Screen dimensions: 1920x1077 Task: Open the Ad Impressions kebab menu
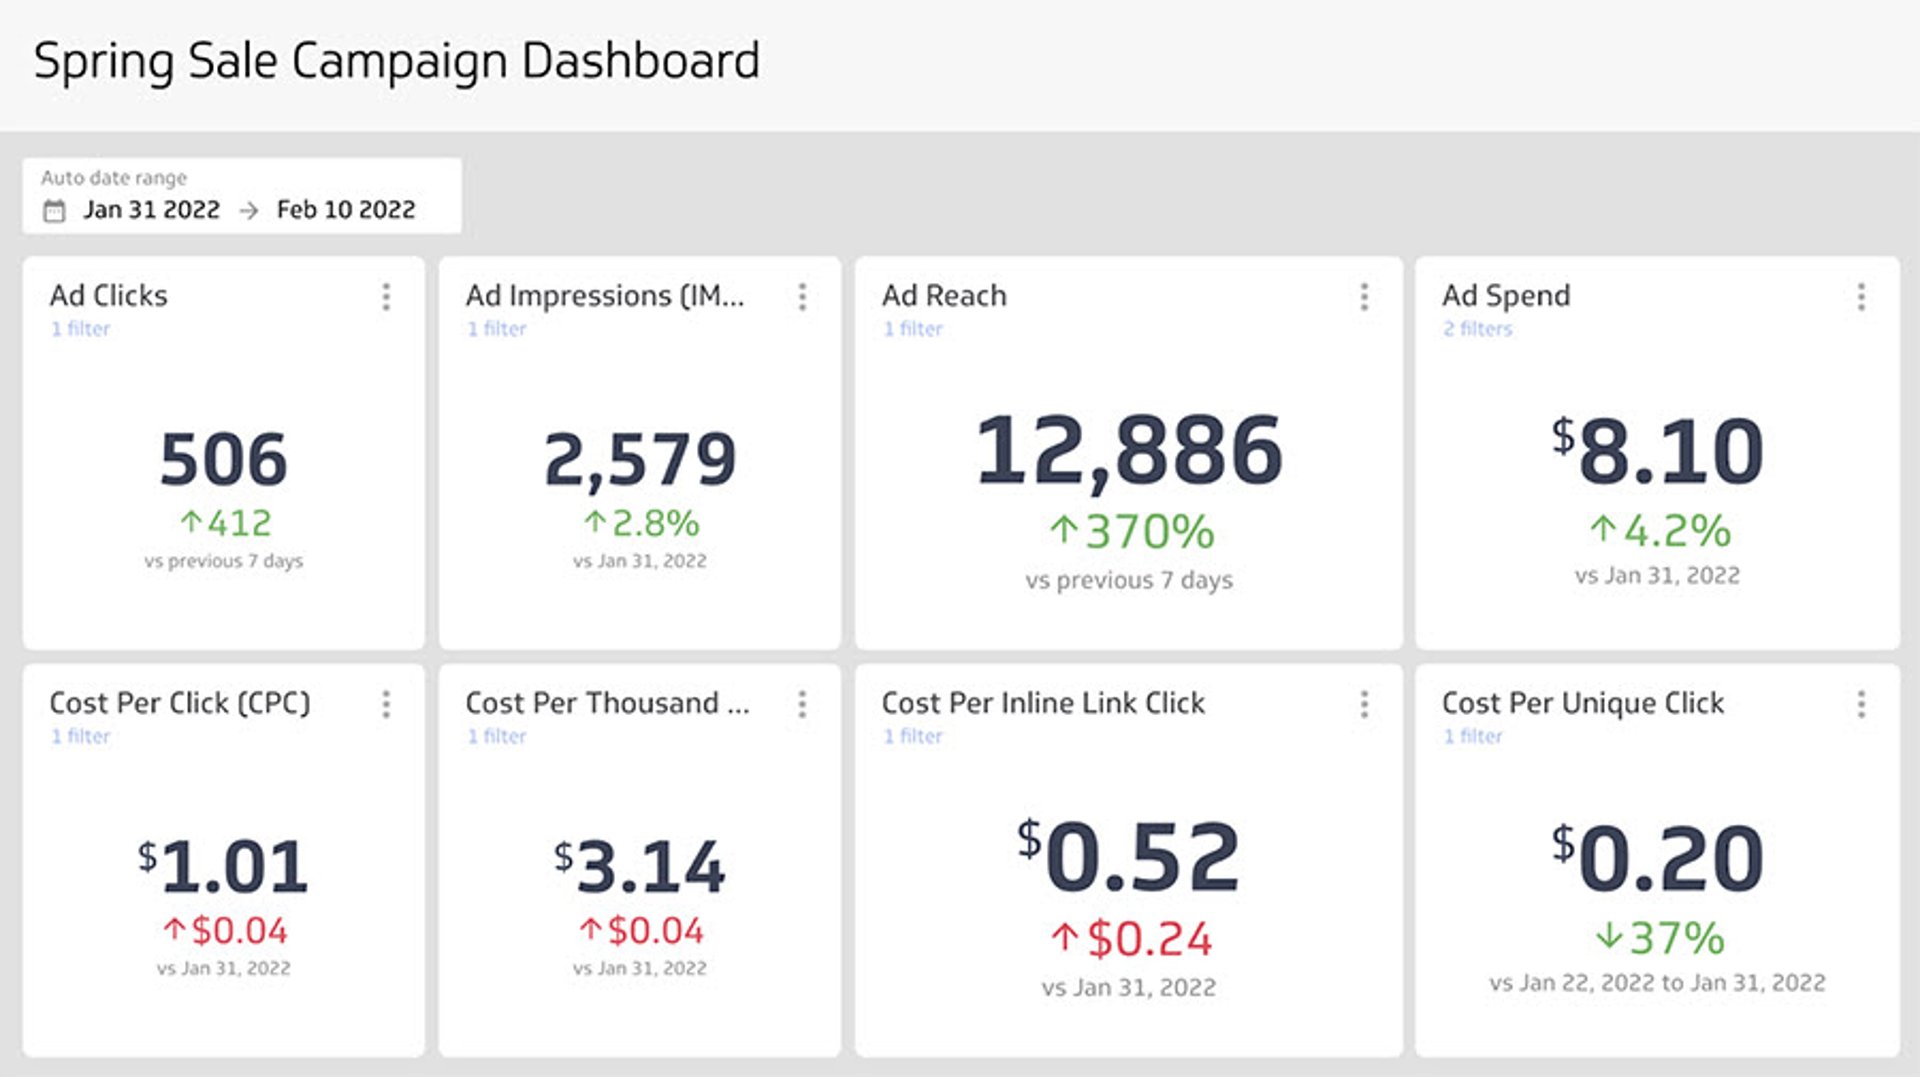[802, 299]
